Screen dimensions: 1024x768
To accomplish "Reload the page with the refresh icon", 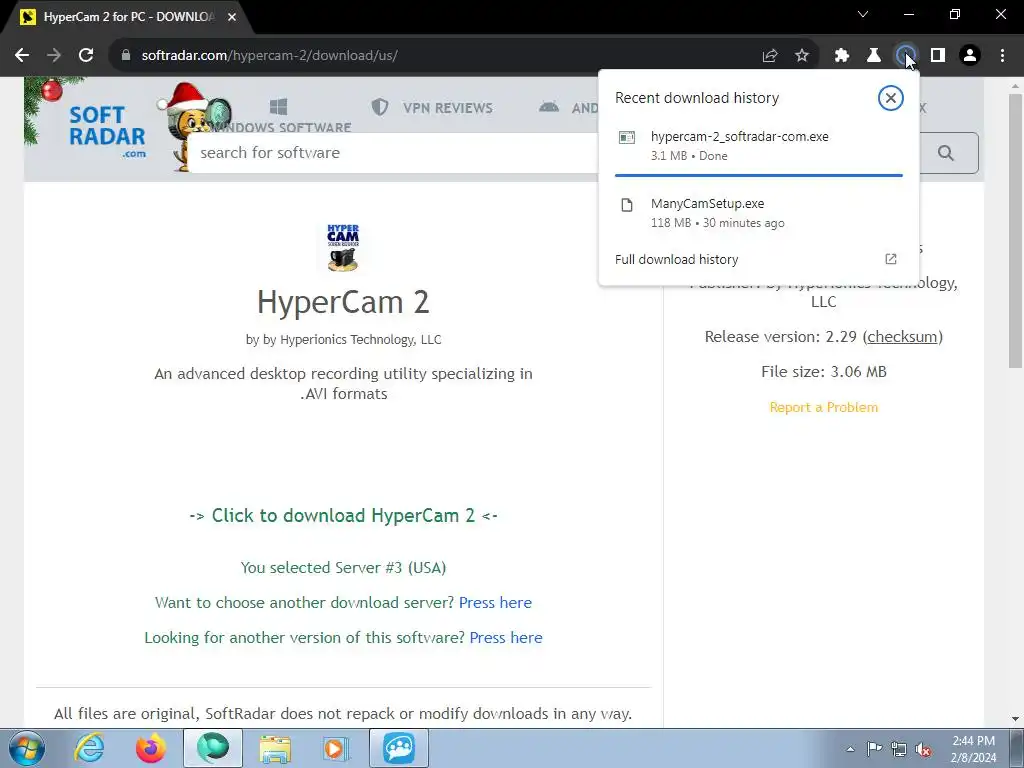I will (x=86, y=56).
